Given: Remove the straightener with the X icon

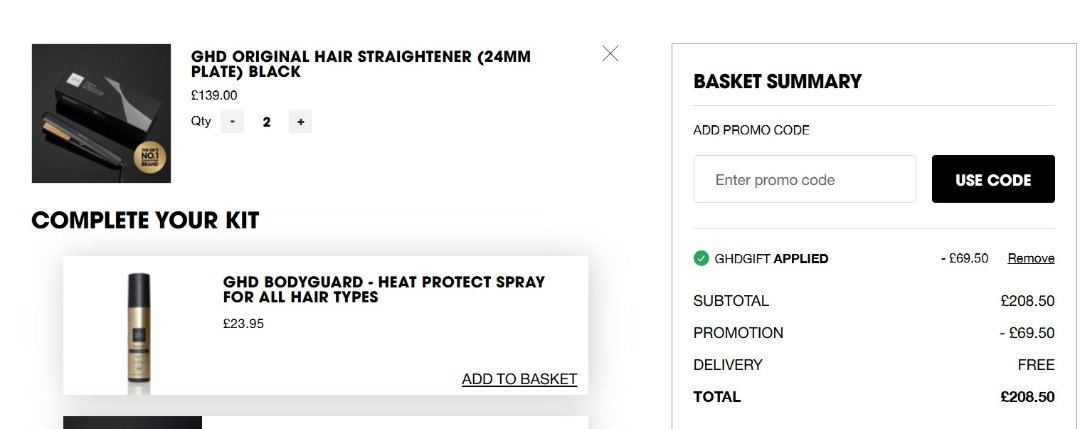Looking at the screenshot, I should (x=610, y=54).
